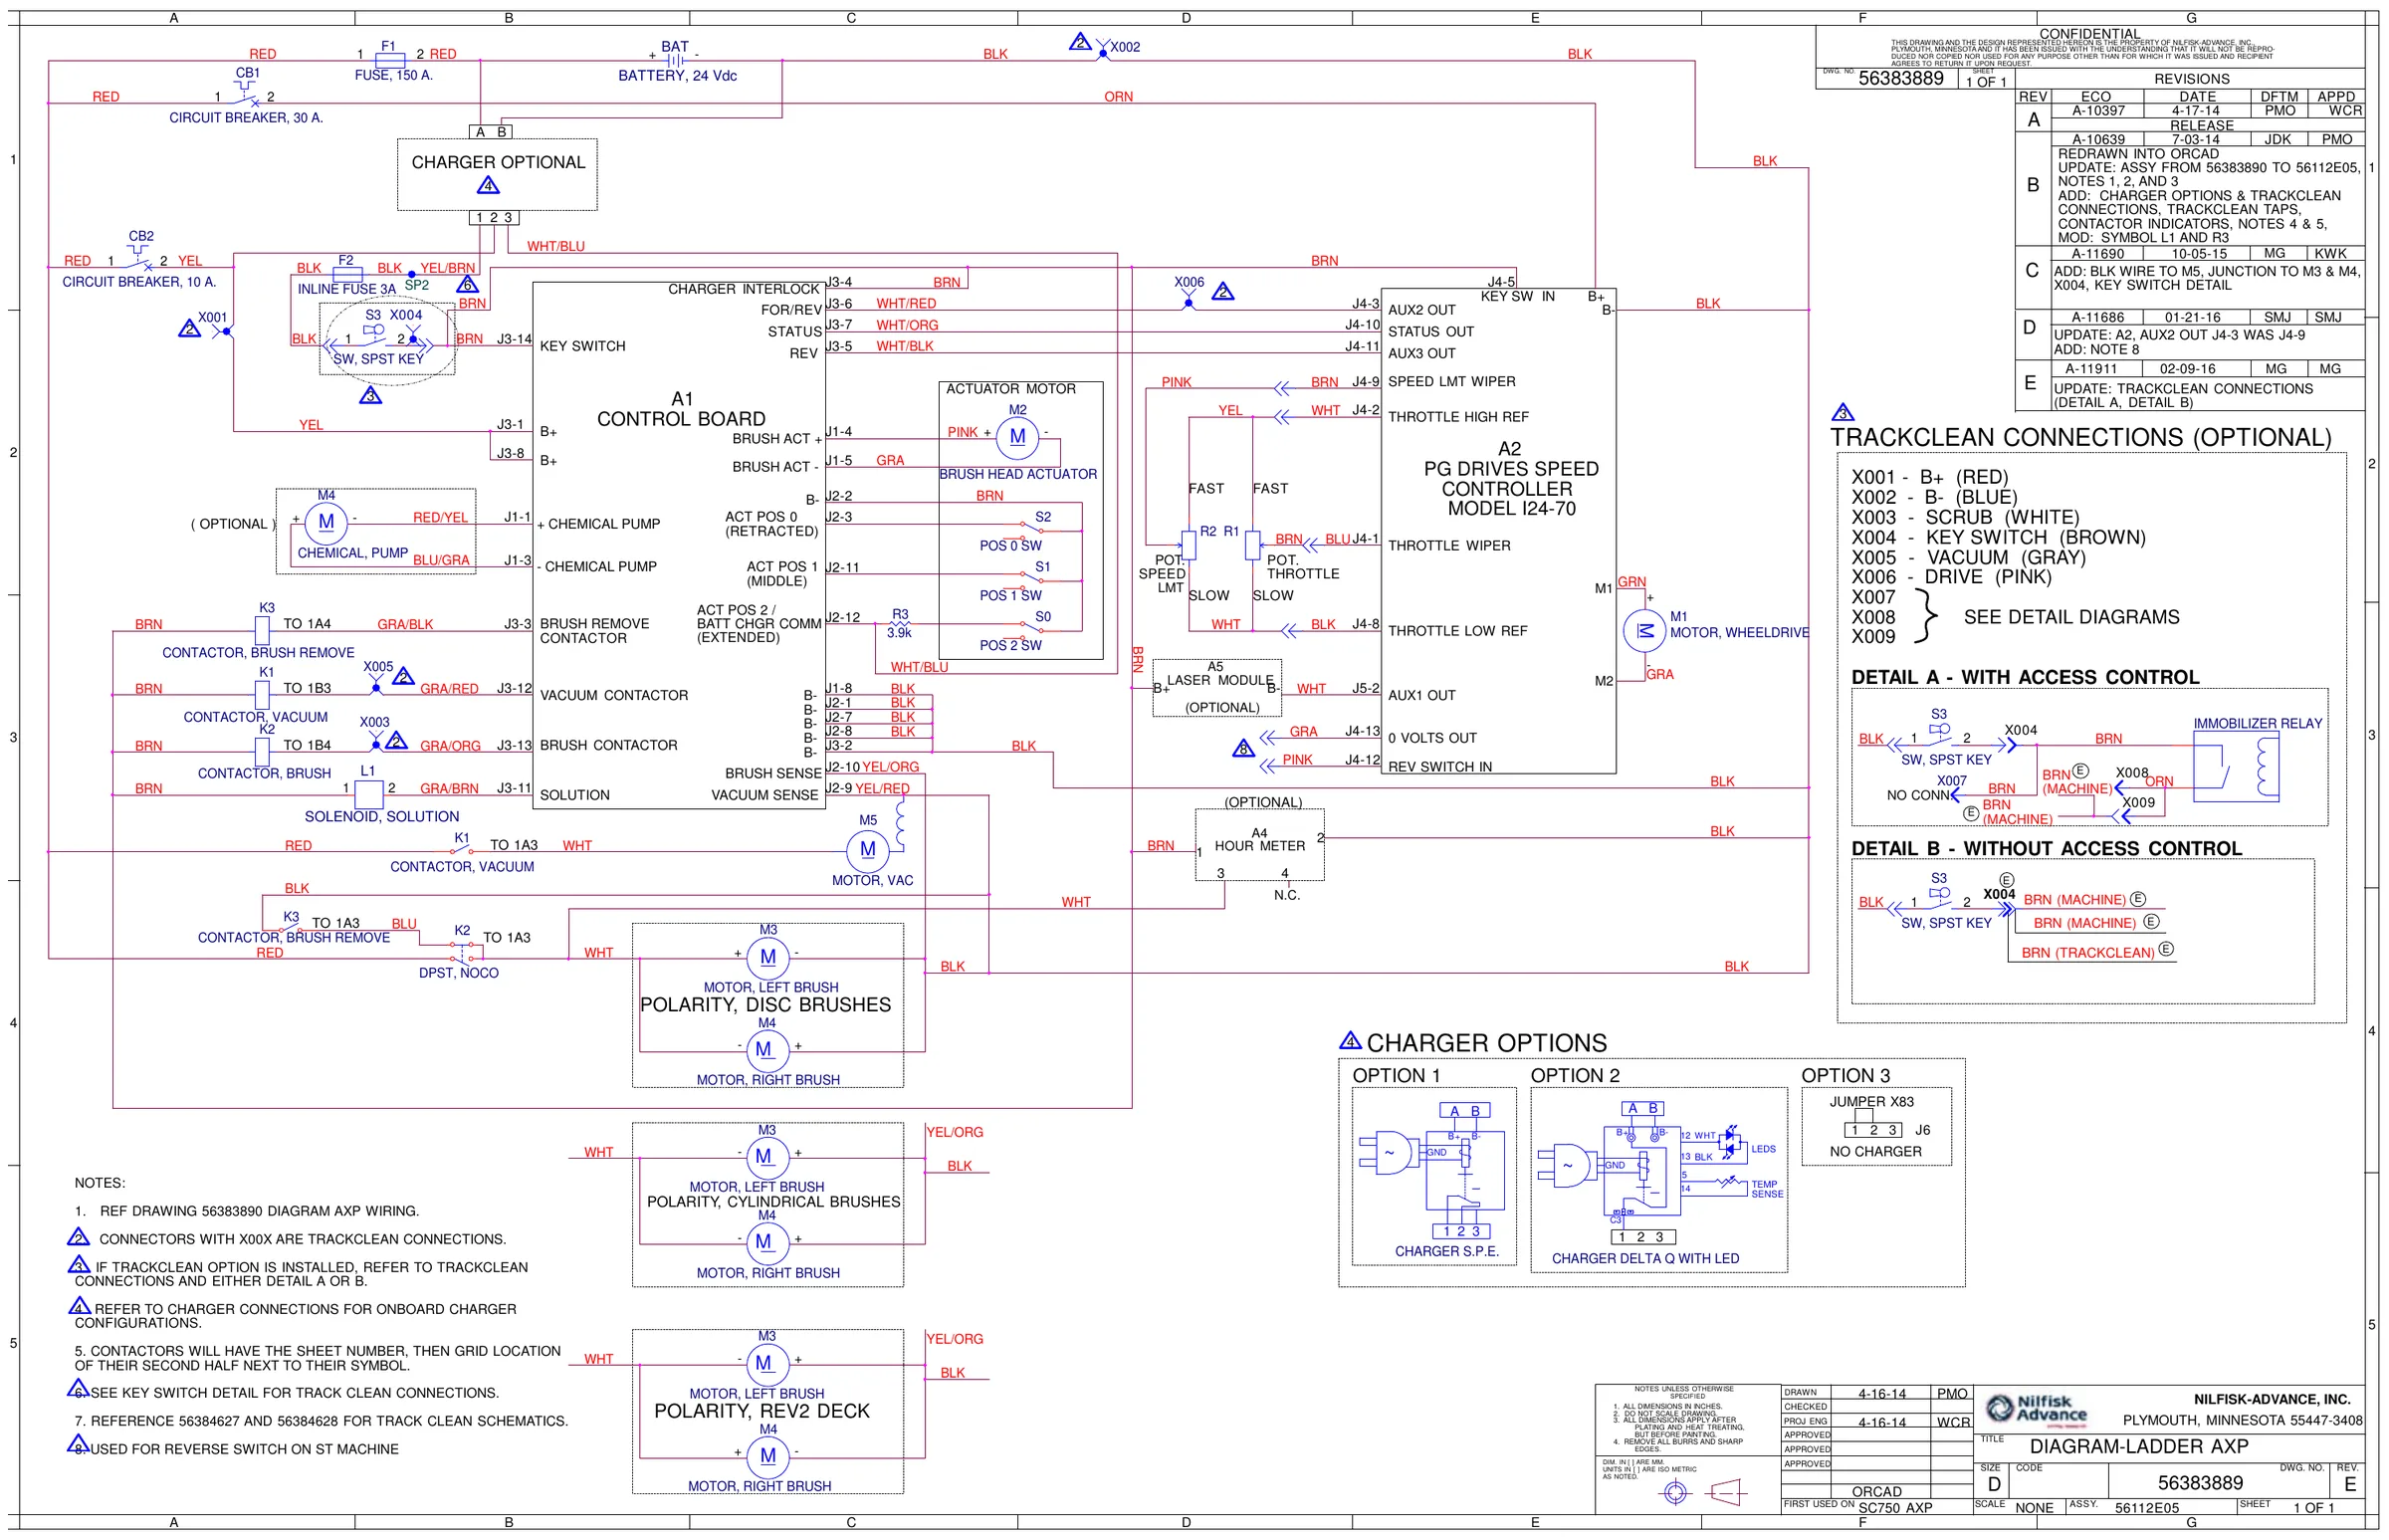The image size is (2389, 1540).
Task: Click the F1 150 A fuse symbol
Action: 389,61
